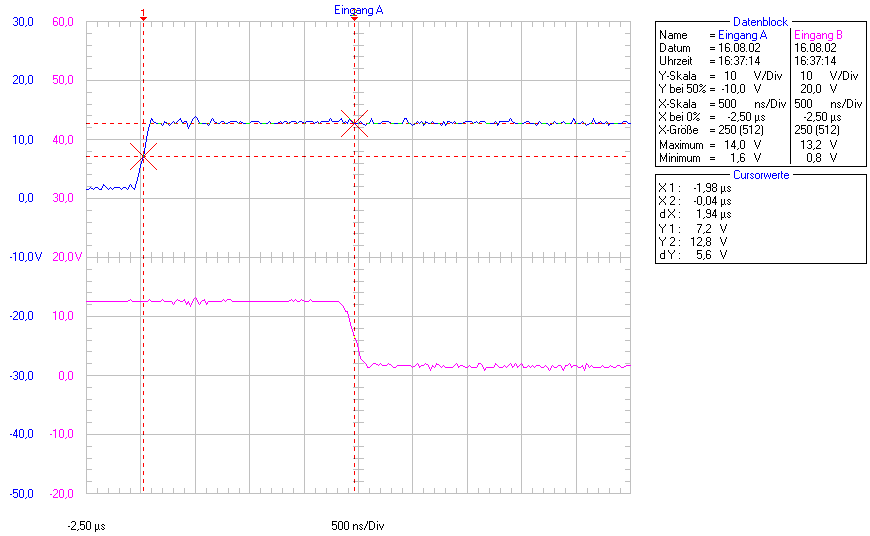Screen dimensions: 870x536
Task: Select the Eingang A label above the graph
Action: (357, 9)
